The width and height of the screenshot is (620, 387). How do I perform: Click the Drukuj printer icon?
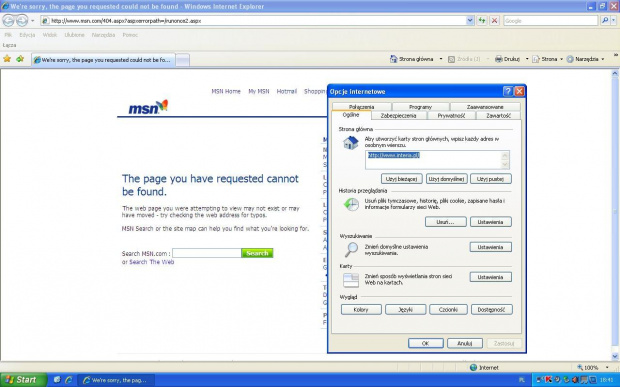[499, 59]
